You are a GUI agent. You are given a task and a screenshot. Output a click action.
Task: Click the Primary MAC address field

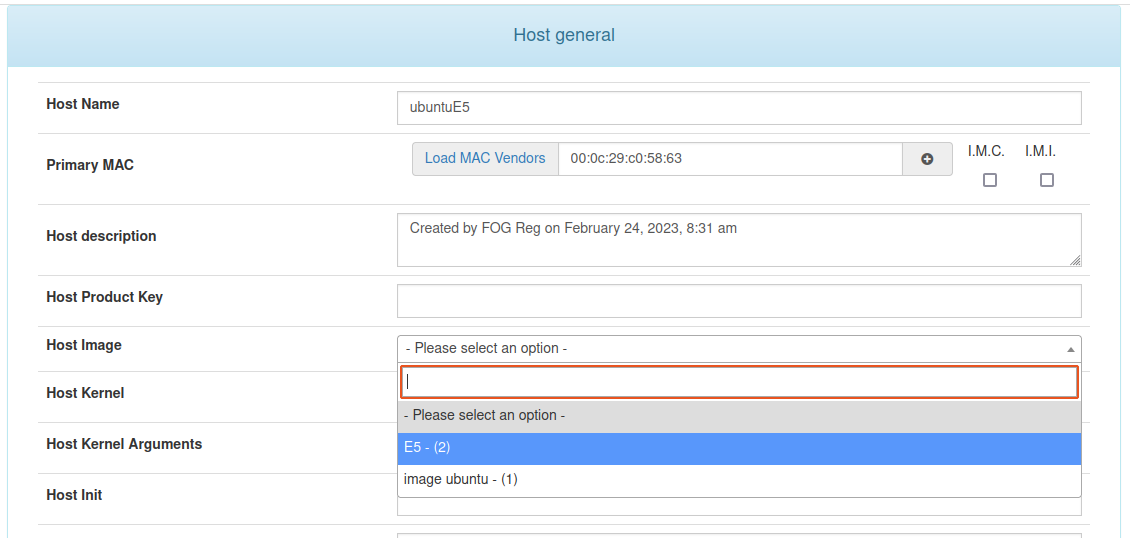tap(730, 158)
